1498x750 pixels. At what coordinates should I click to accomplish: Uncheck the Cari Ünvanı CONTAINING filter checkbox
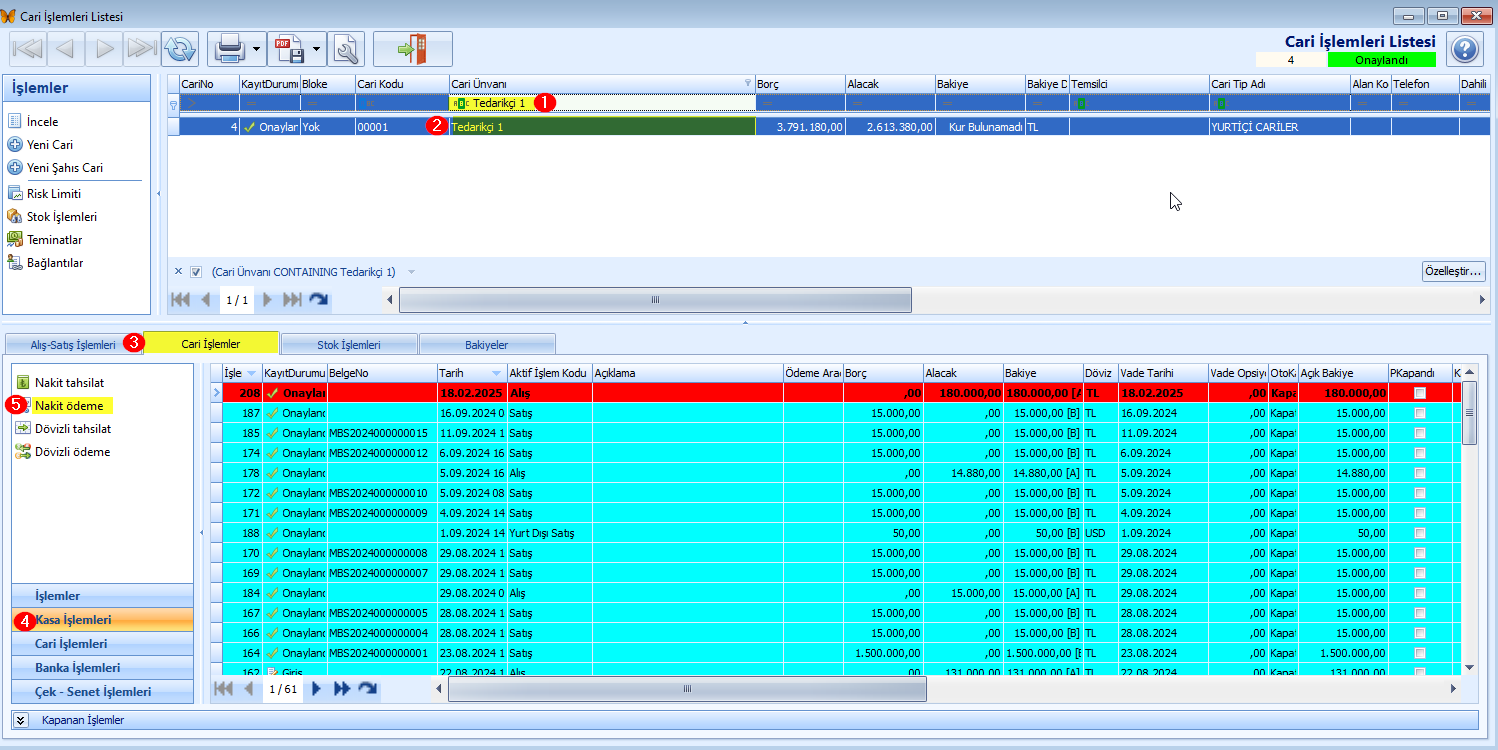196,272
